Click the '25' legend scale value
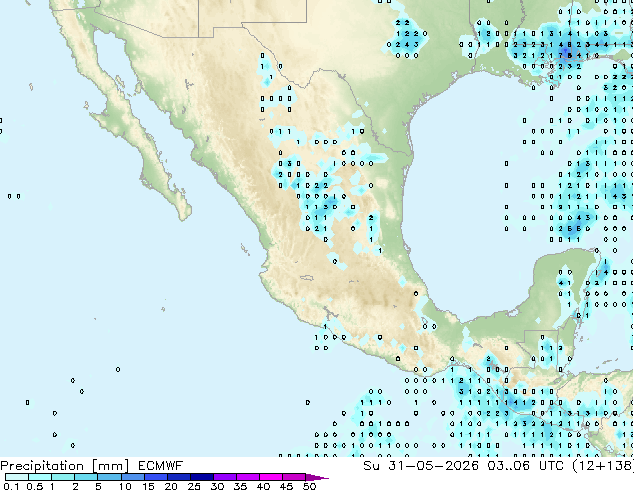Image resolution: width=634 pixels, height=490 pixels. 194,486
